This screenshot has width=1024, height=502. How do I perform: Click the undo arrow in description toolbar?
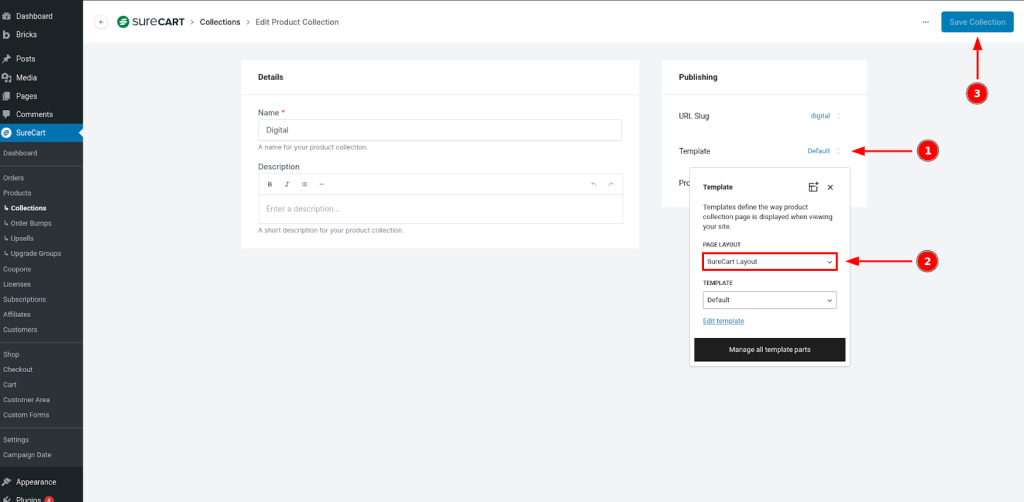[593, 184]
